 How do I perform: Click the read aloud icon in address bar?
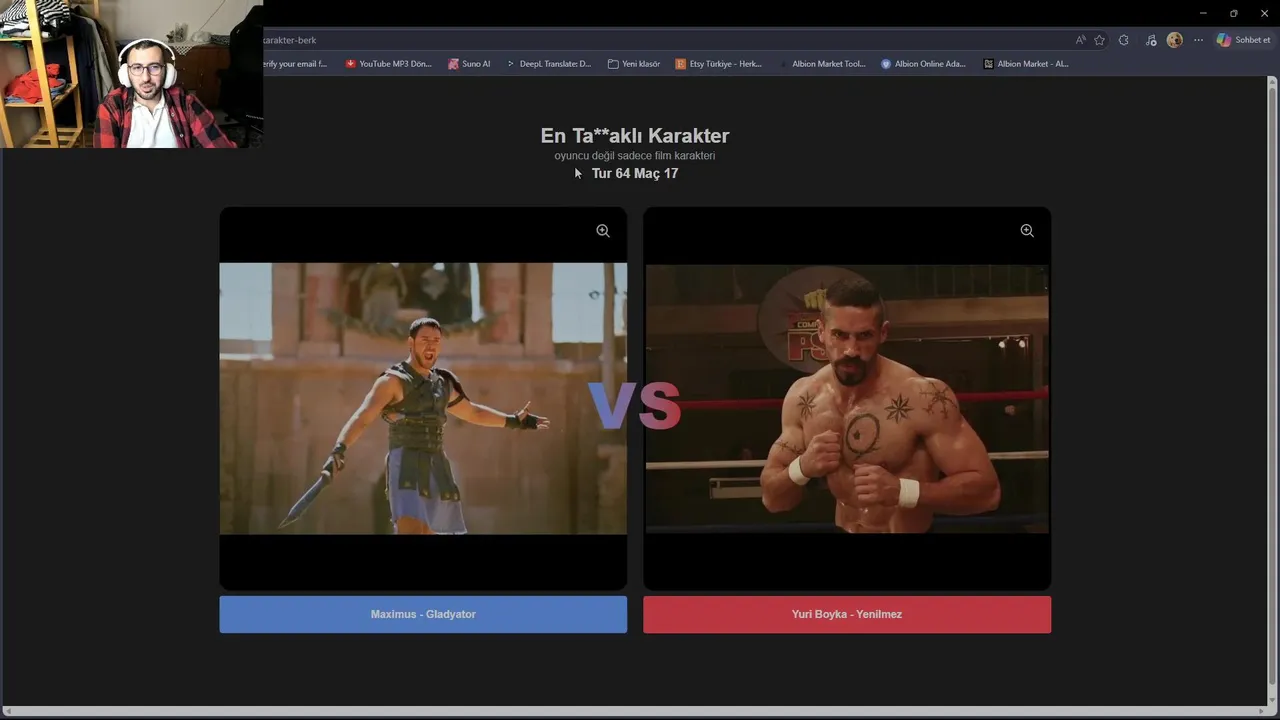coord(1080,40)
